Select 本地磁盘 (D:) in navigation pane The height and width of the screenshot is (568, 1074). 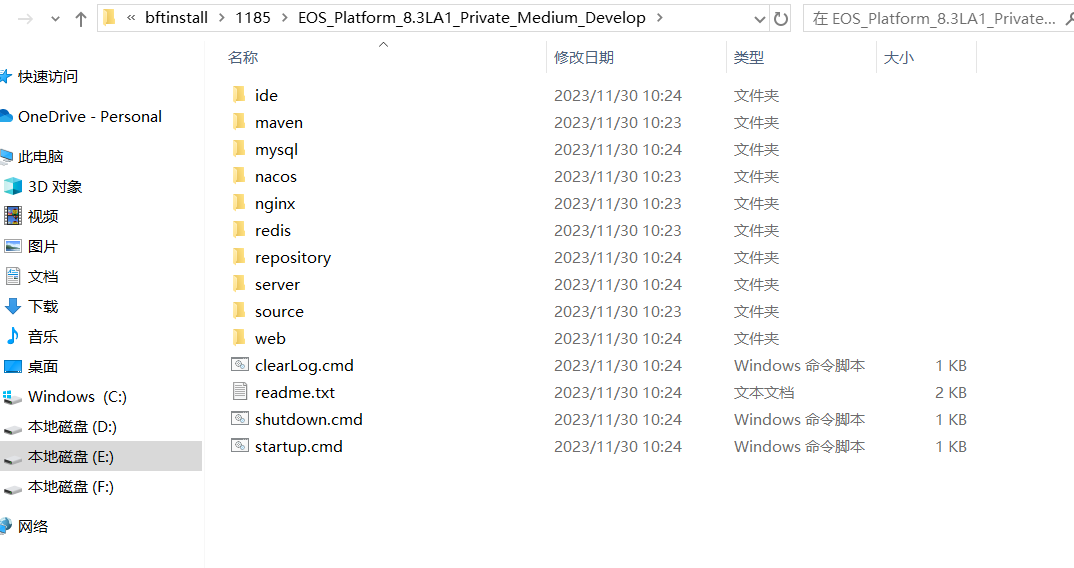point(72,427)
